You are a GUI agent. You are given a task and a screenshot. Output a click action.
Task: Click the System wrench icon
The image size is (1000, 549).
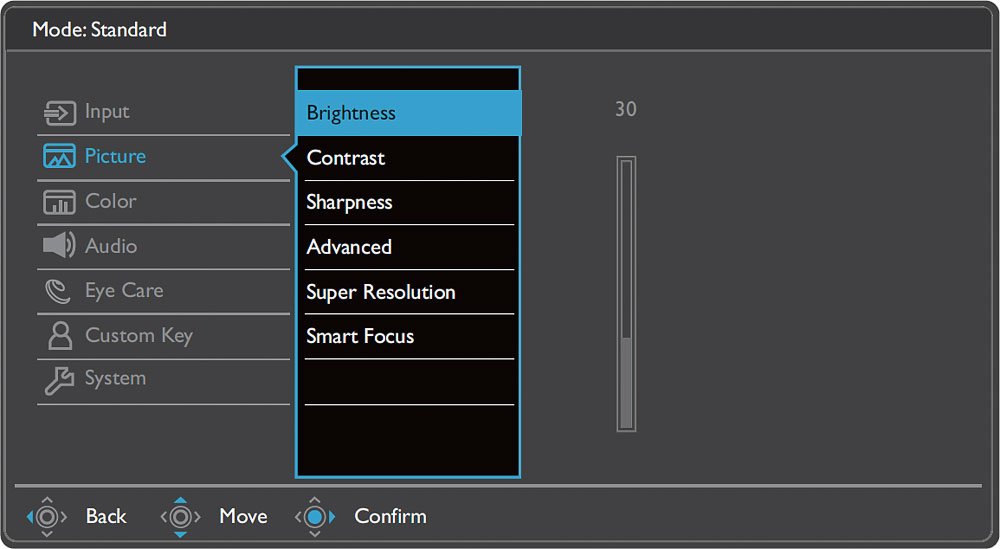[59, 380]
